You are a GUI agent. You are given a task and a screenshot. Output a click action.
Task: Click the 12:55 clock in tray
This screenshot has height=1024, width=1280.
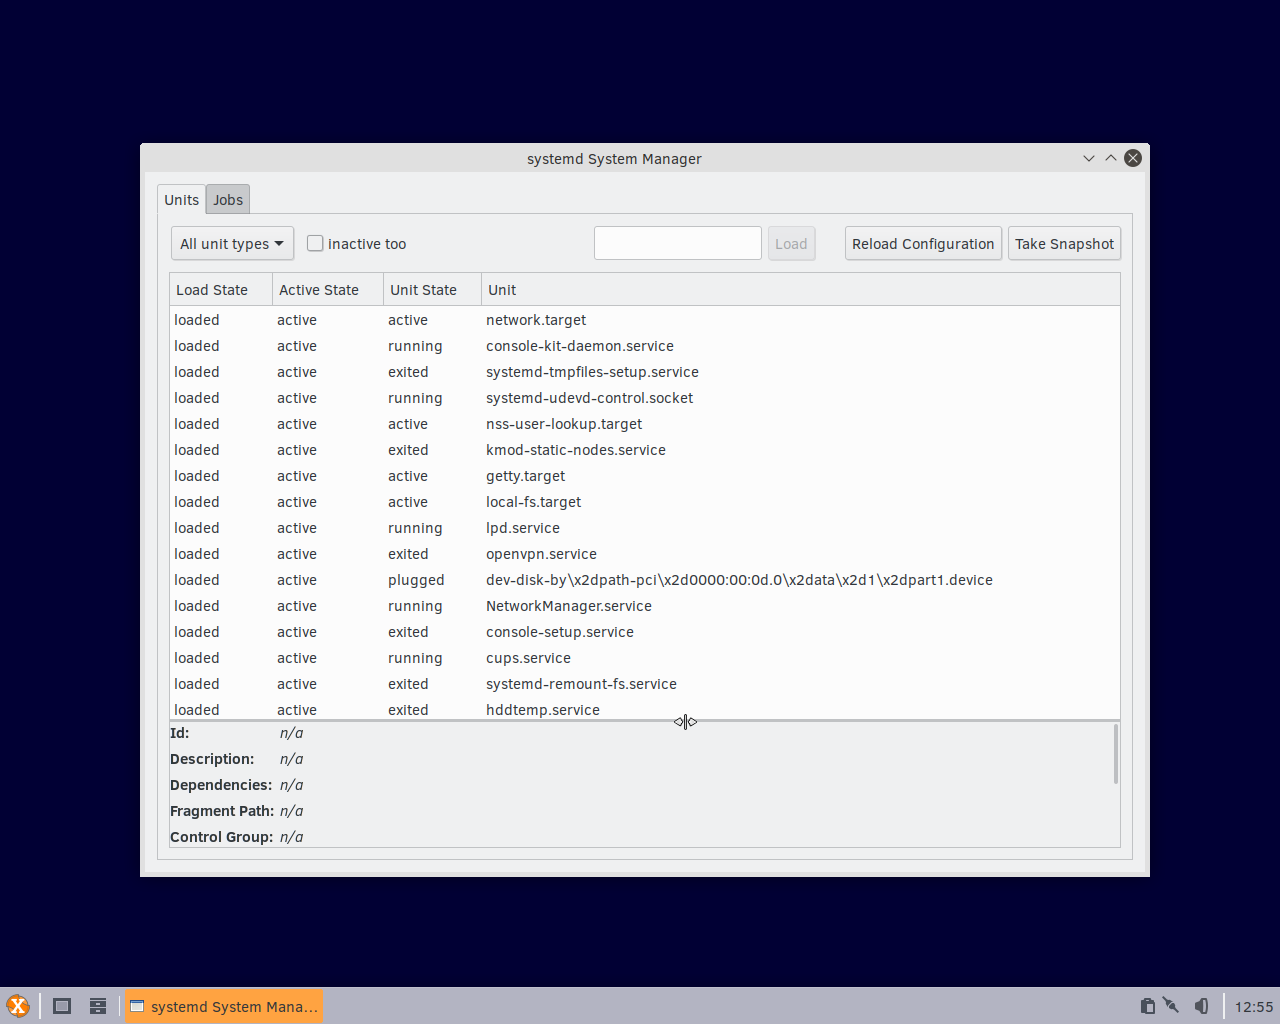[x=1254, y=1007]
